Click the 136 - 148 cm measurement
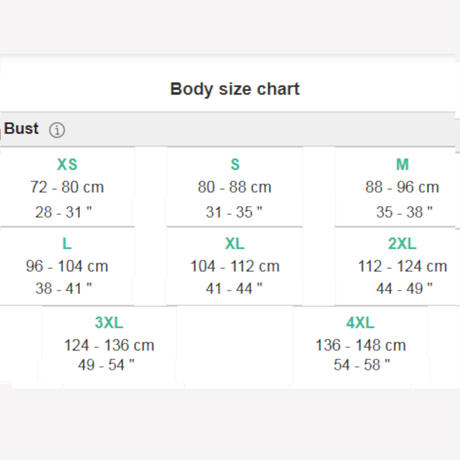 coord(361,345)
